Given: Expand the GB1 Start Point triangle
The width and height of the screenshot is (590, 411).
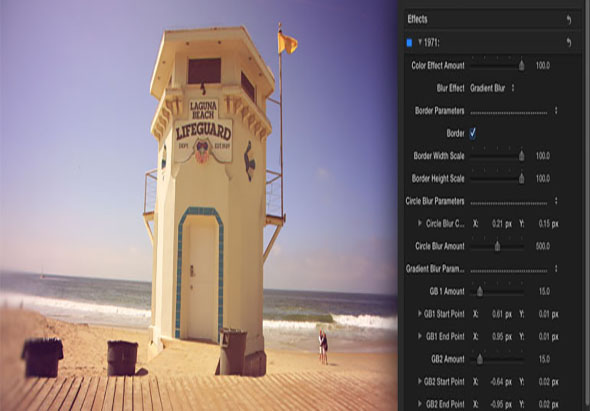Looking at the screenshot, I should point(420,314).
